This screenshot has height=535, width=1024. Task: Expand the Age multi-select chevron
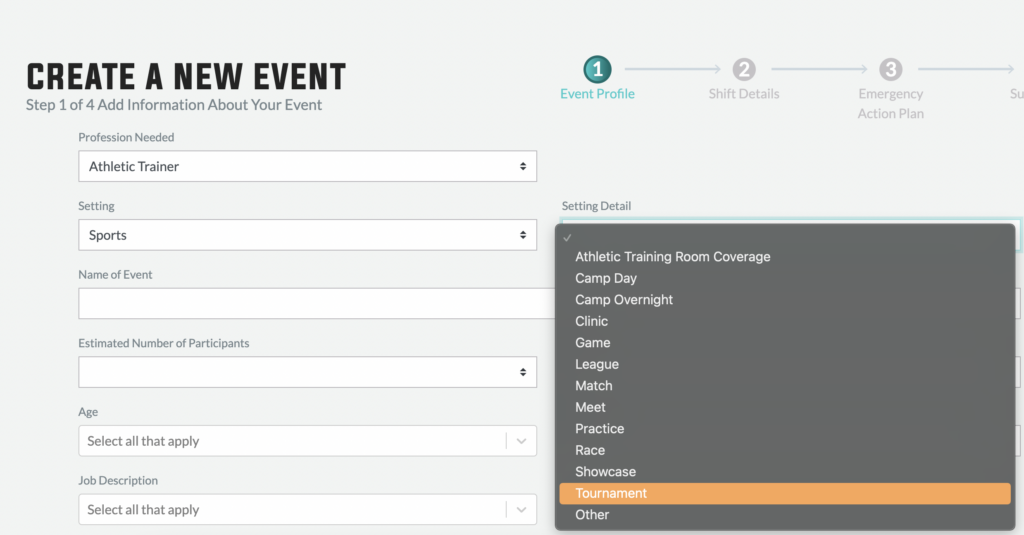click(x=521, y=441)
